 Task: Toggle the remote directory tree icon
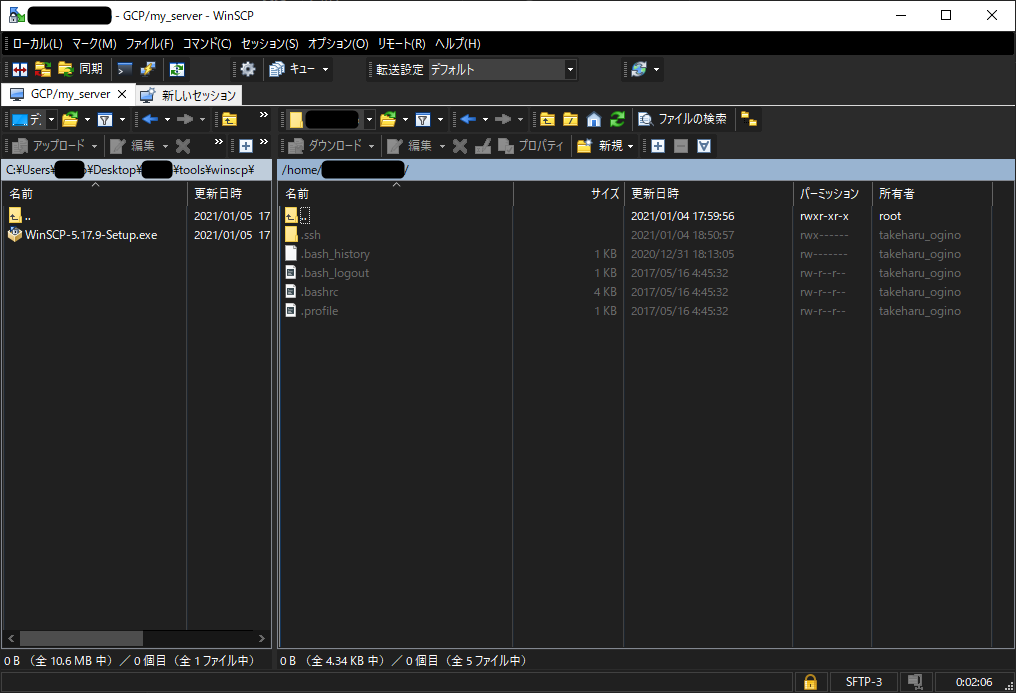(749, 119)
